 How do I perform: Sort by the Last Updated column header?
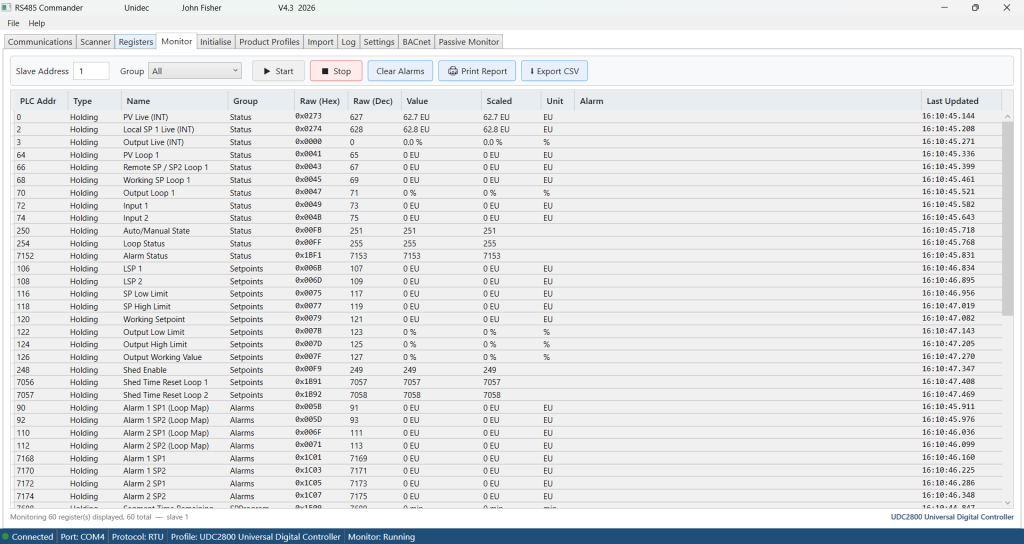pyautogui.click(x=952, y=101)
